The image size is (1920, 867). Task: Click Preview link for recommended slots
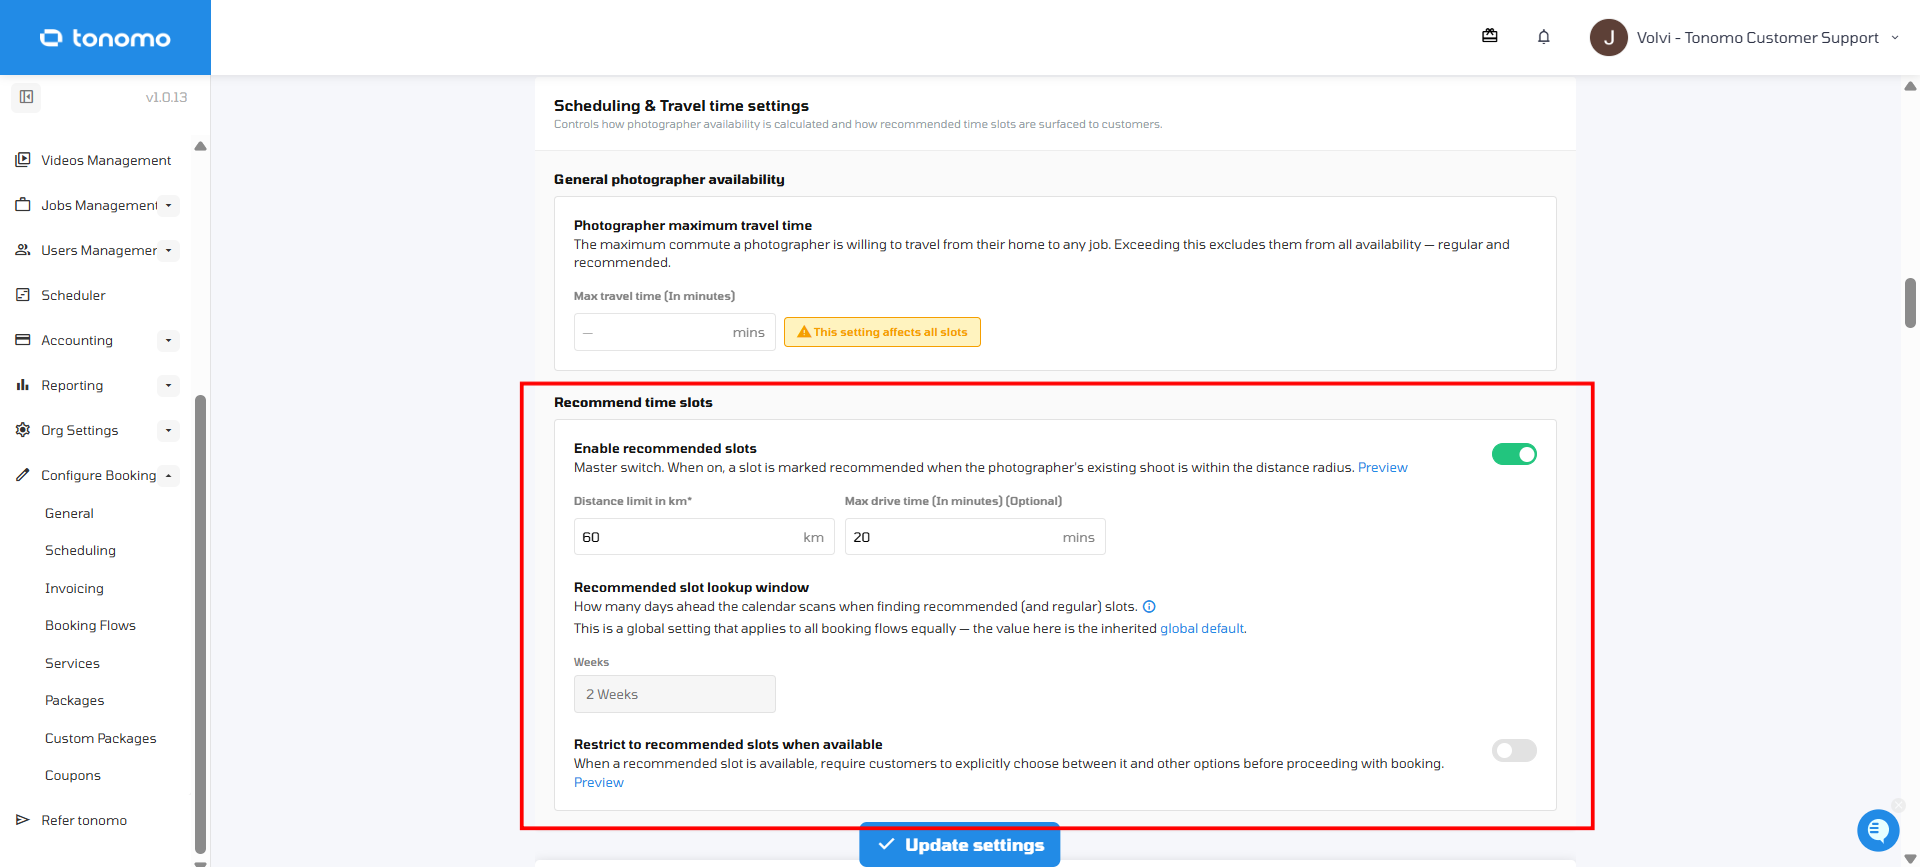pyautogui.click(x=1382, y=467)
